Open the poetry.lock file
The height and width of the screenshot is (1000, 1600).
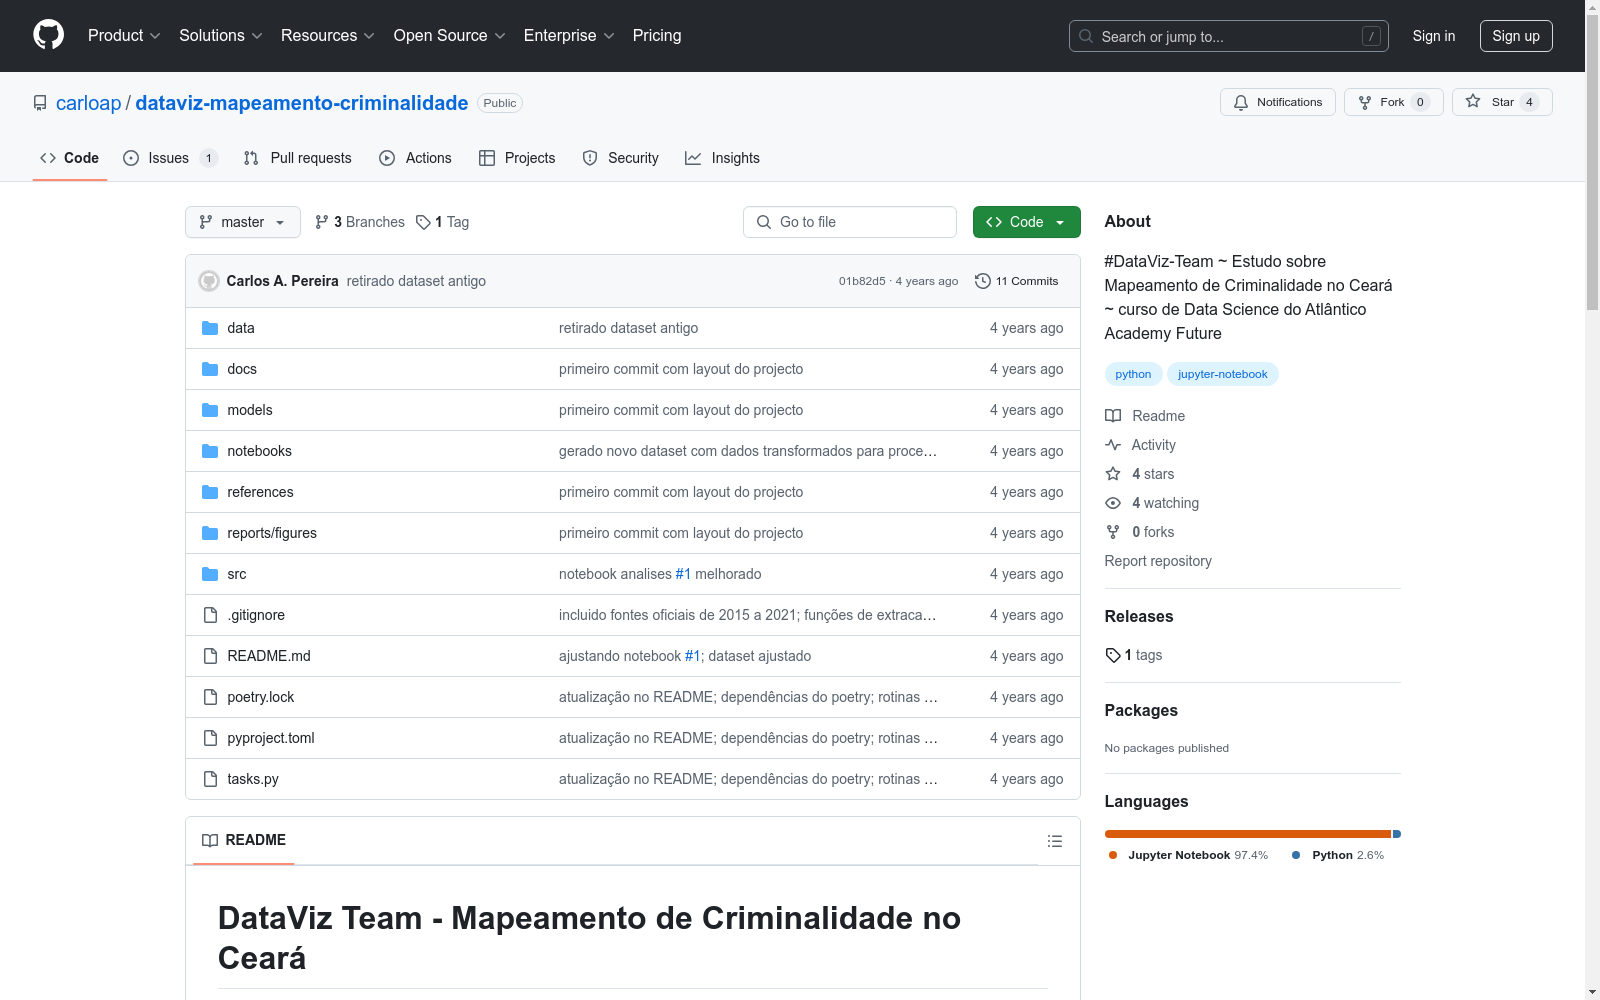[261, 697]
